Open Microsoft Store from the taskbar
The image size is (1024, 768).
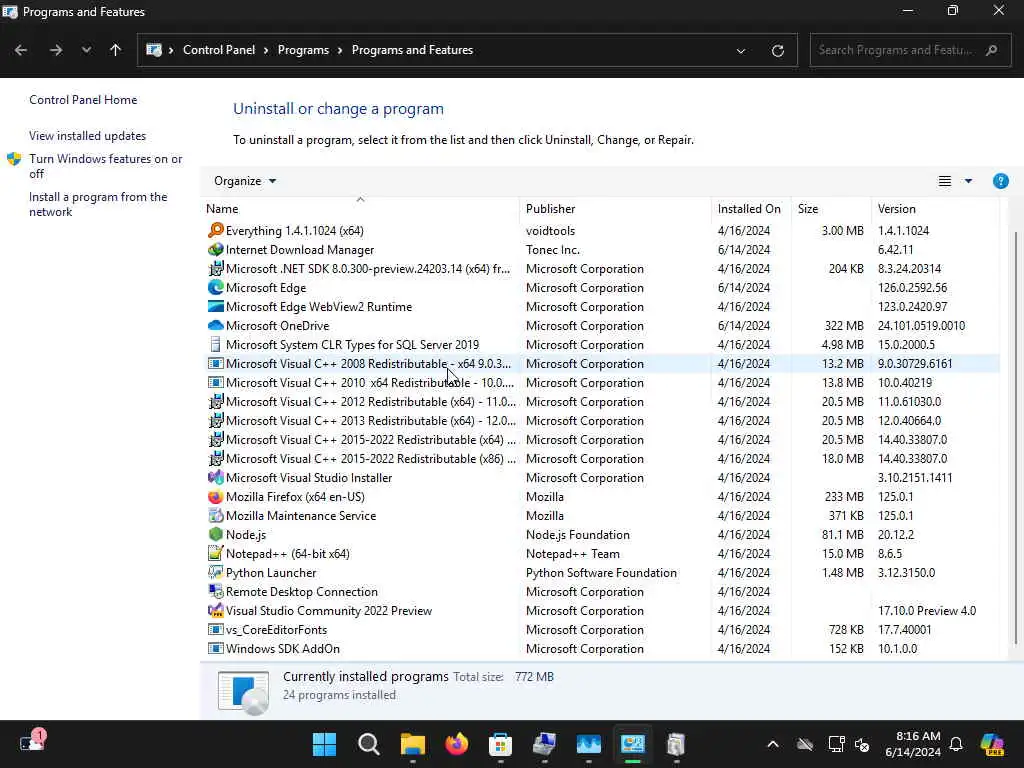[500, 744]
